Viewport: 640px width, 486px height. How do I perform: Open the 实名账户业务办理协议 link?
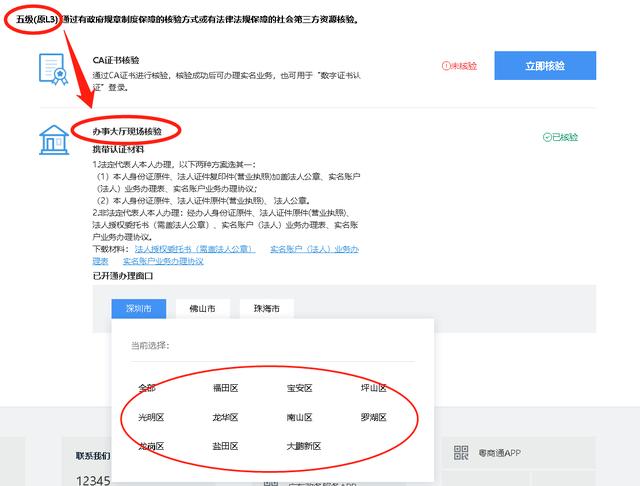pos(163,261)
